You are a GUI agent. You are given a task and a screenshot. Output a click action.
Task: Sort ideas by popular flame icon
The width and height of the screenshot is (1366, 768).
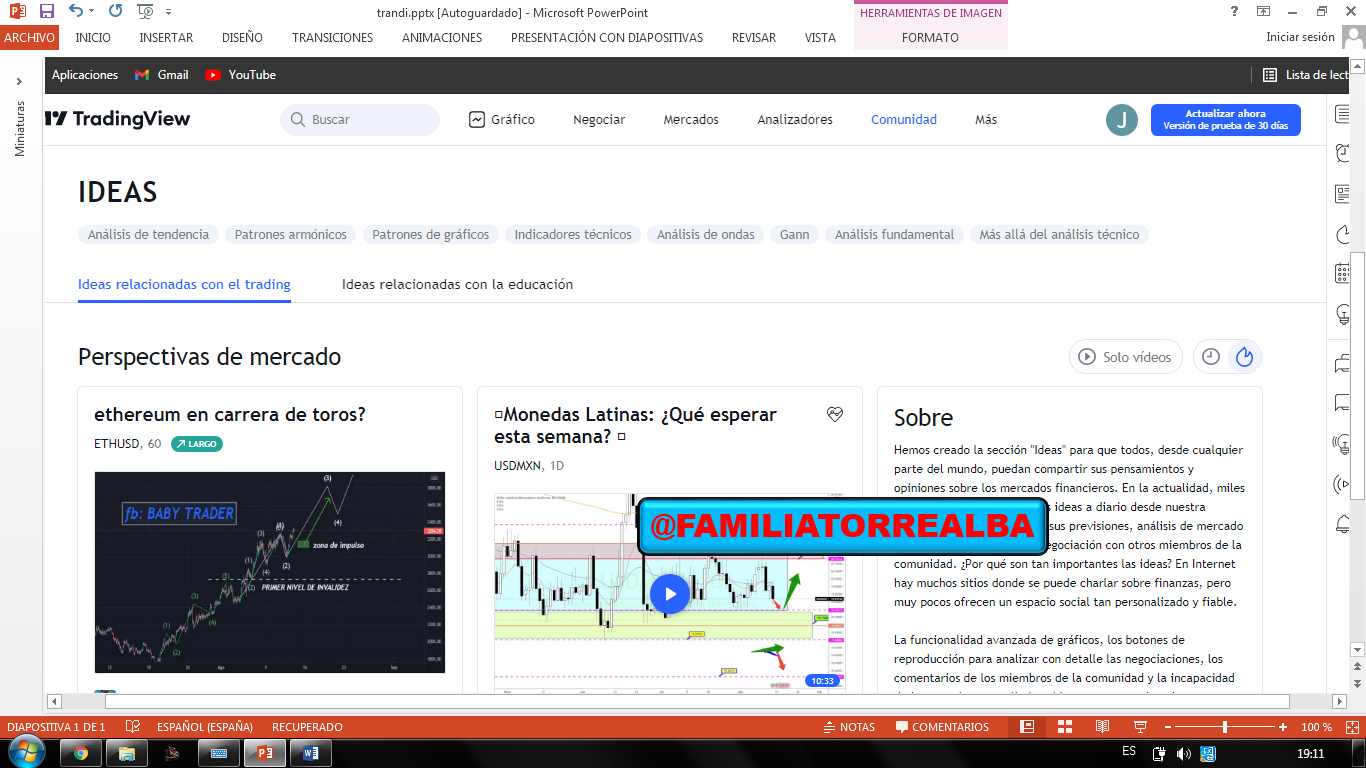coord(1244,357)
